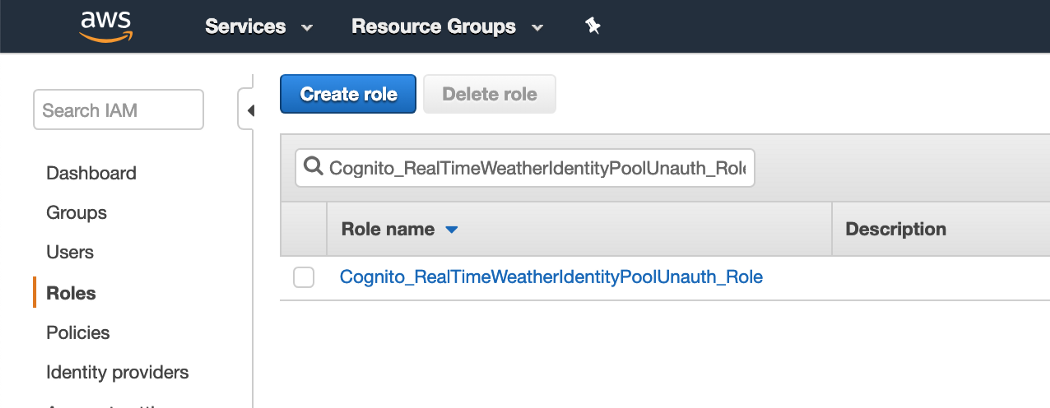This screenshot has width=1050, height=408.
Task: Open the Resource Groups dropdown menu
Action: tap(447, 27)
